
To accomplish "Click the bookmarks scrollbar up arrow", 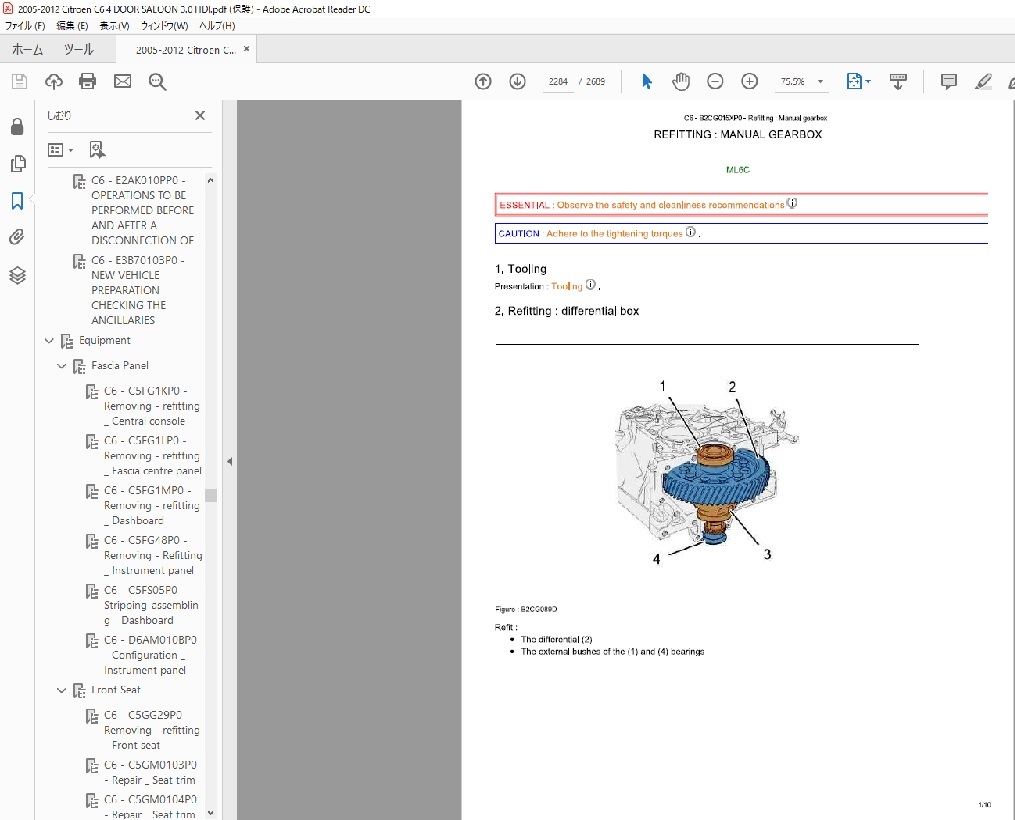I will [210, 181].
